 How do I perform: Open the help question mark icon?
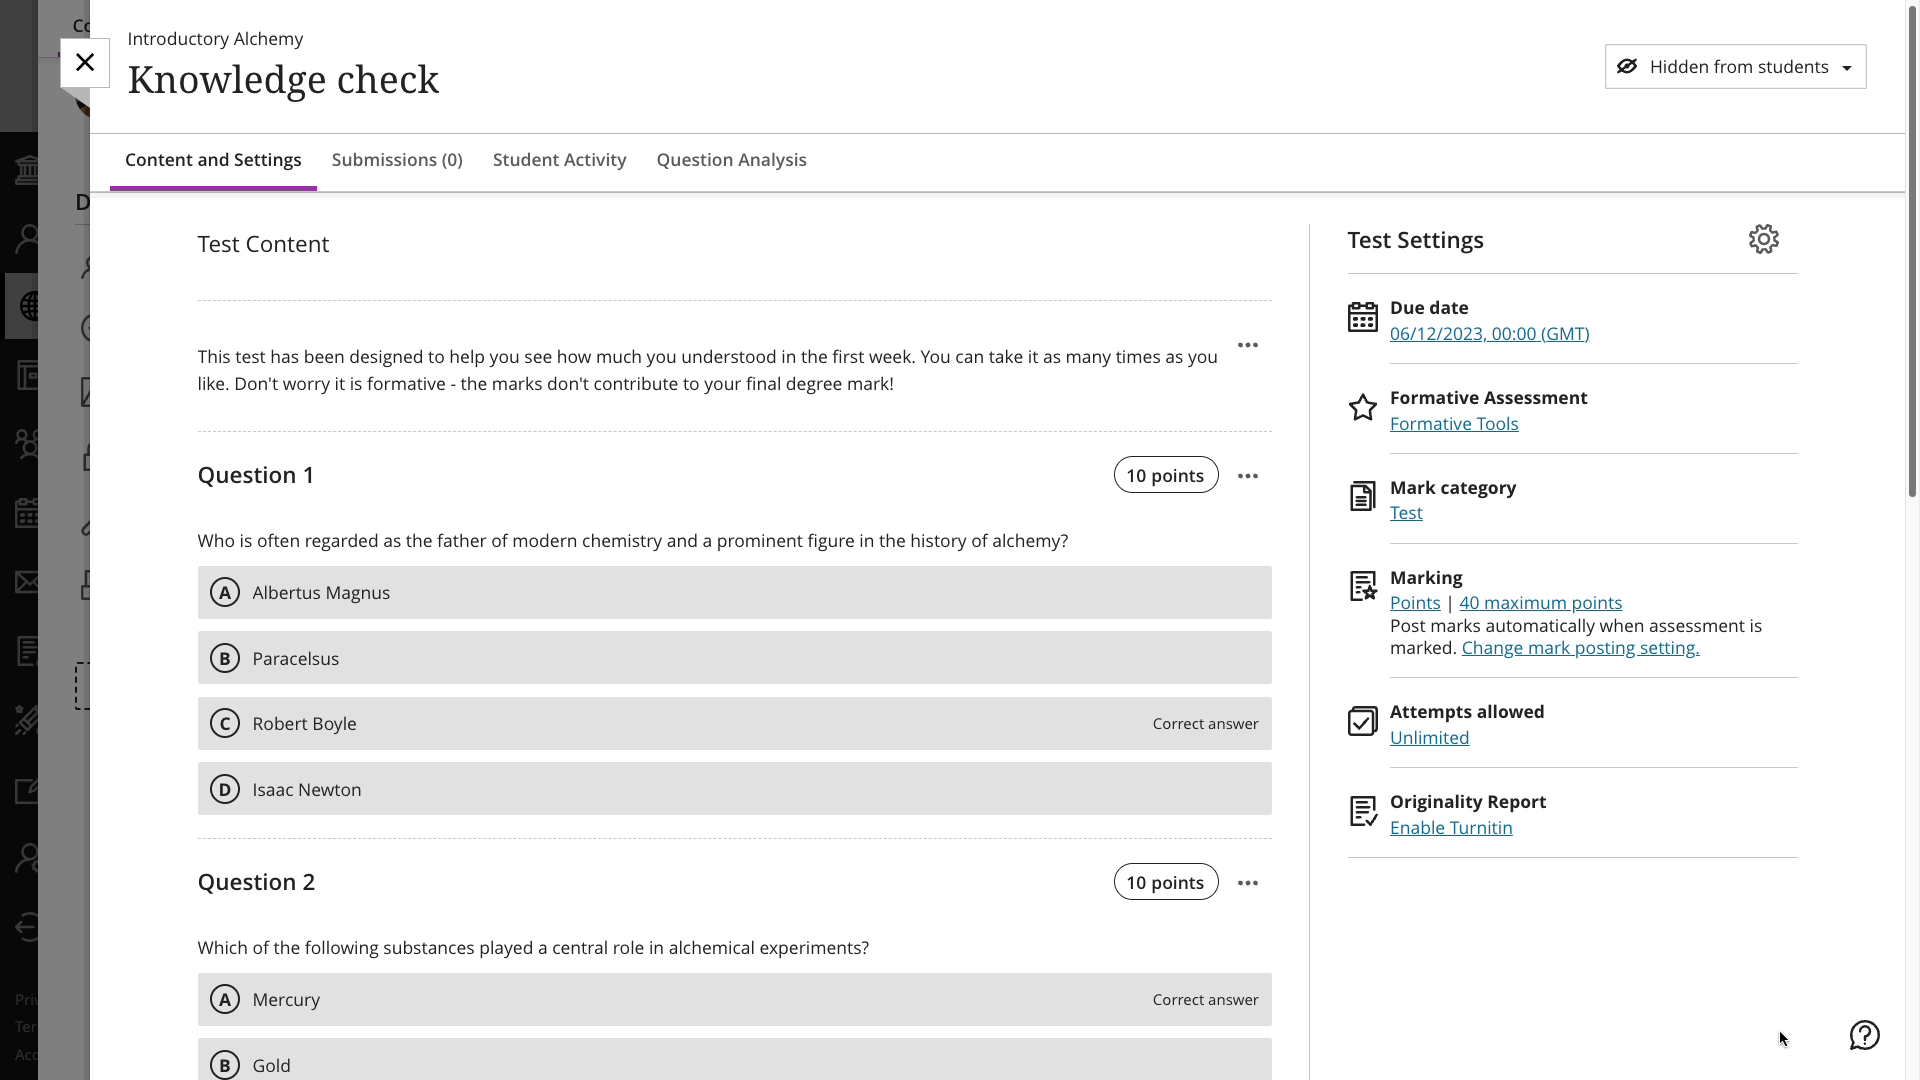tap(1864, 1036)
